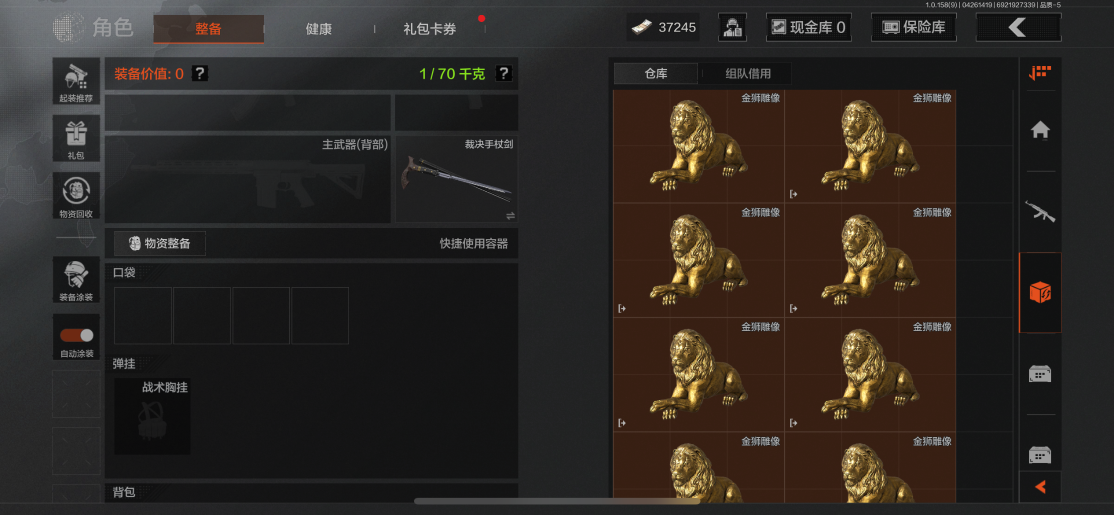Click the 物资整备 button

pos(160,244)
